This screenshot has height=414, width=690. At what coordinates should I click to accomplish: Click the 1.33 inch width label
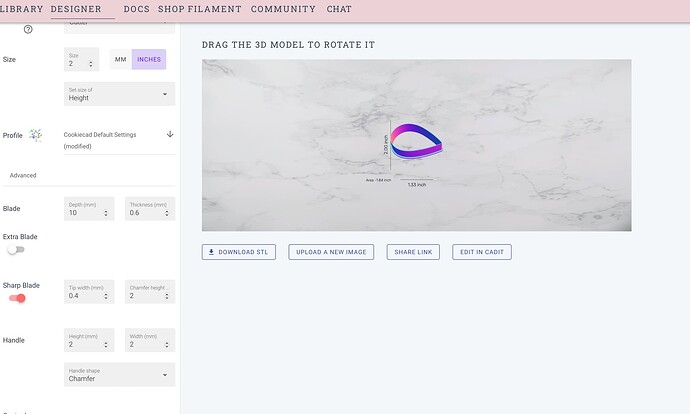tap(417, 185)
